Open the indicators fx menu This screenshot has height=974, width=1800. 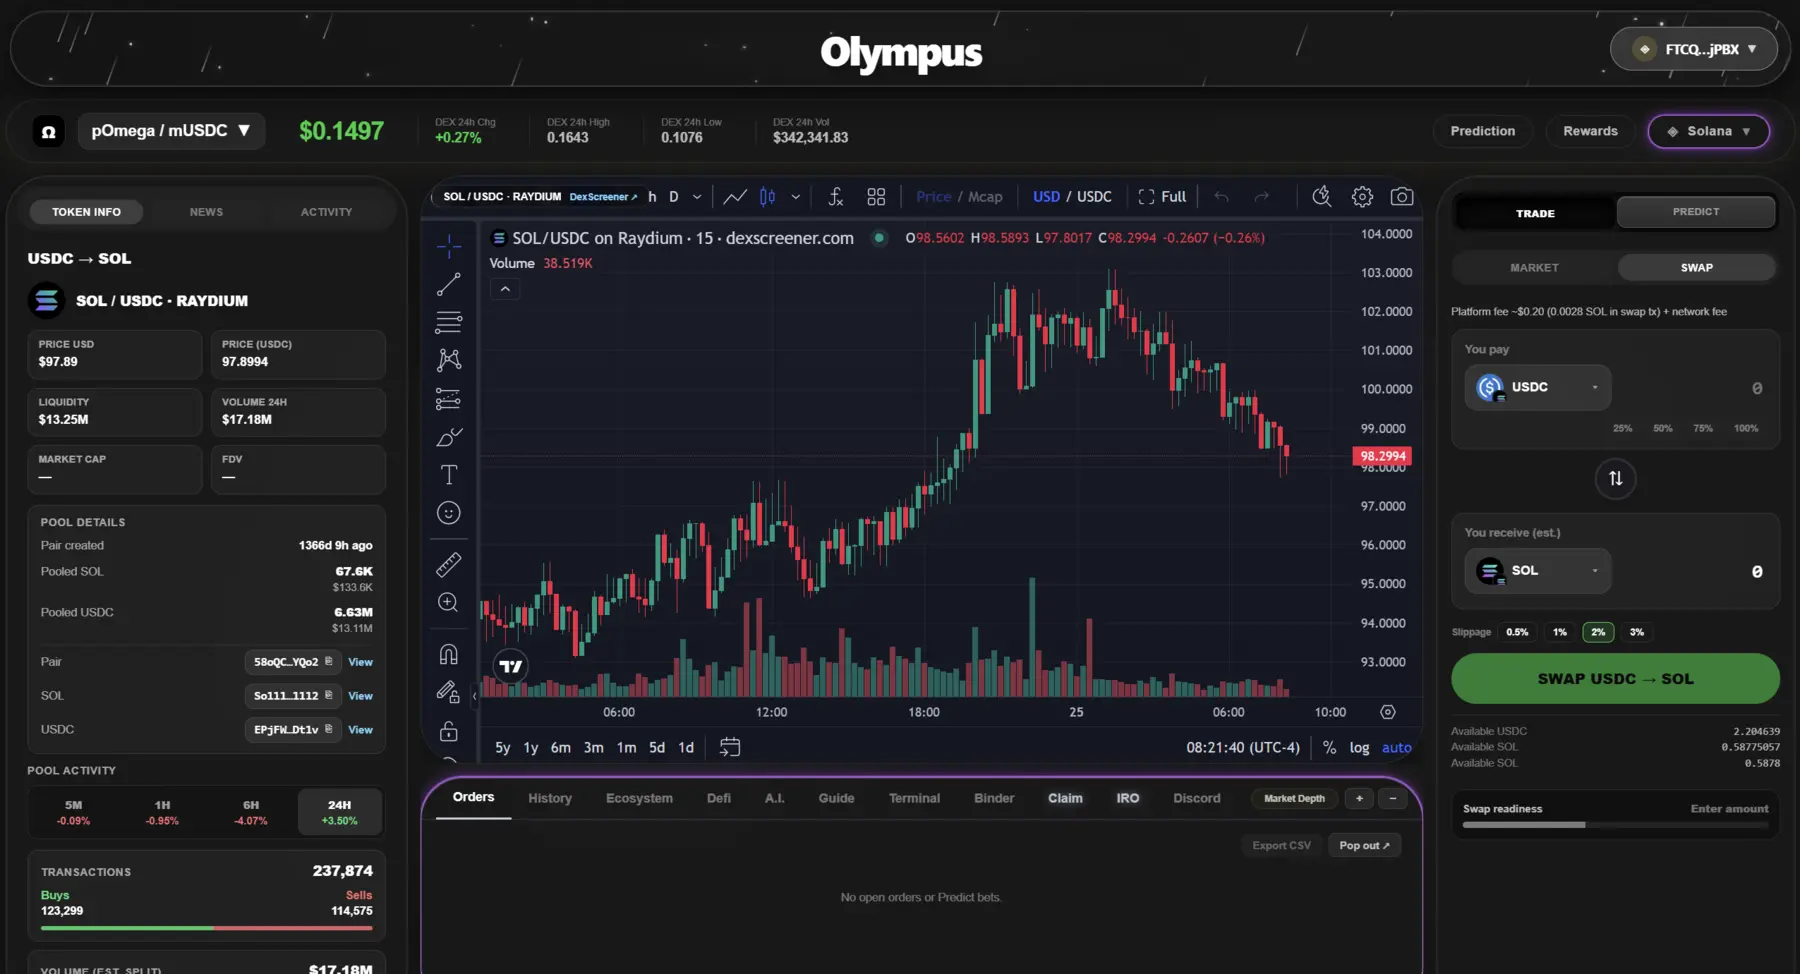coord(836,197)
